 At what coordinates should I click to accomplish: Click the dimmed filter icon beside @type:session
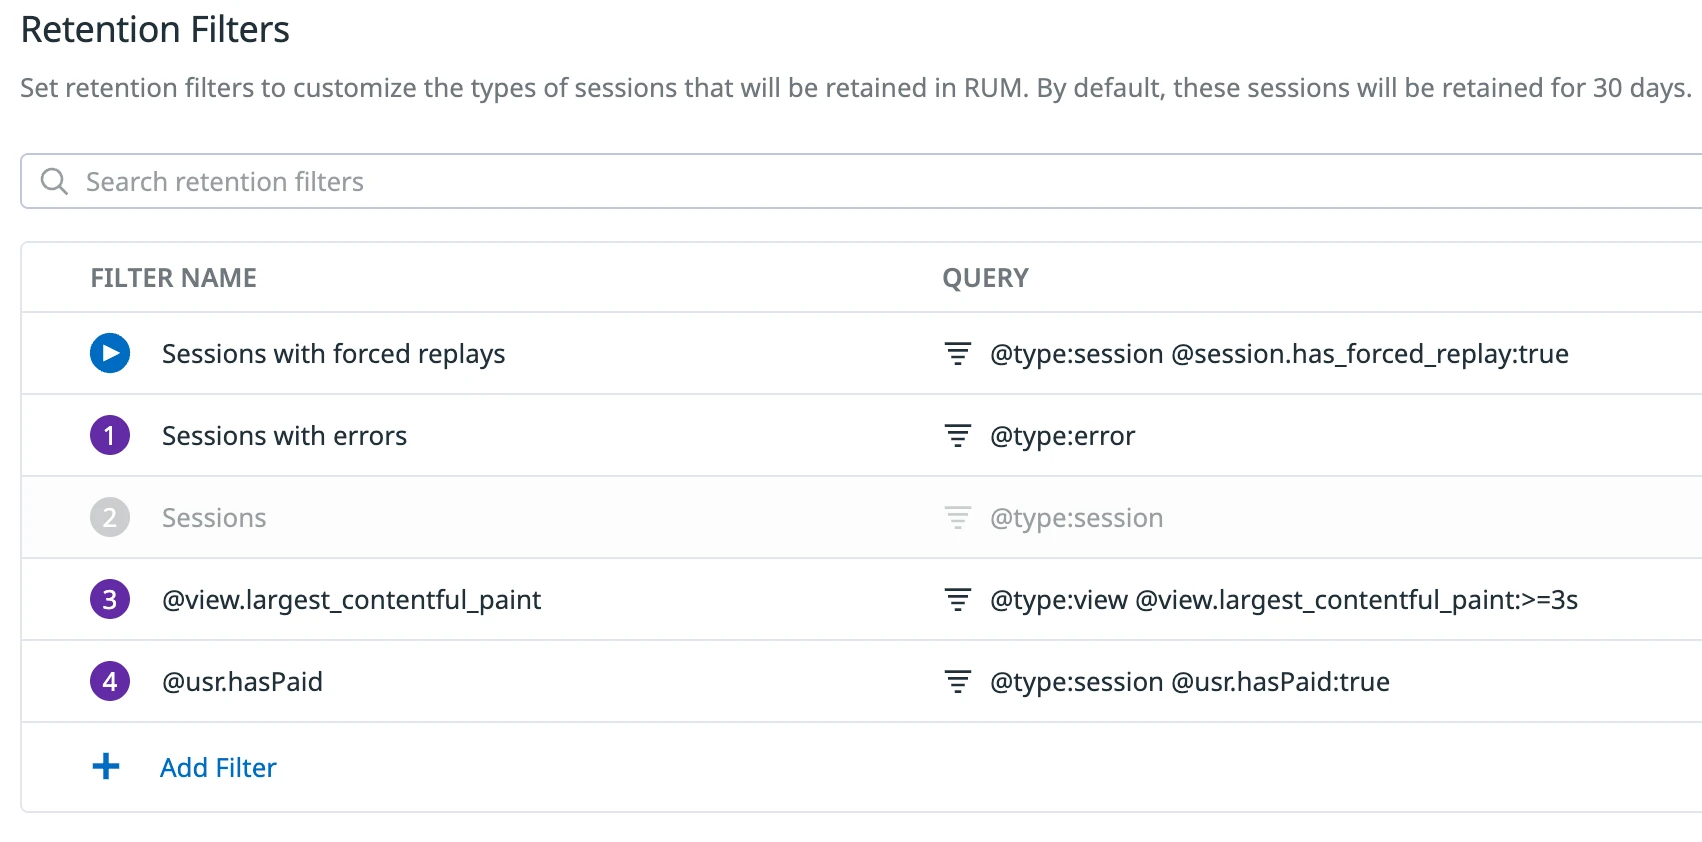958,517
